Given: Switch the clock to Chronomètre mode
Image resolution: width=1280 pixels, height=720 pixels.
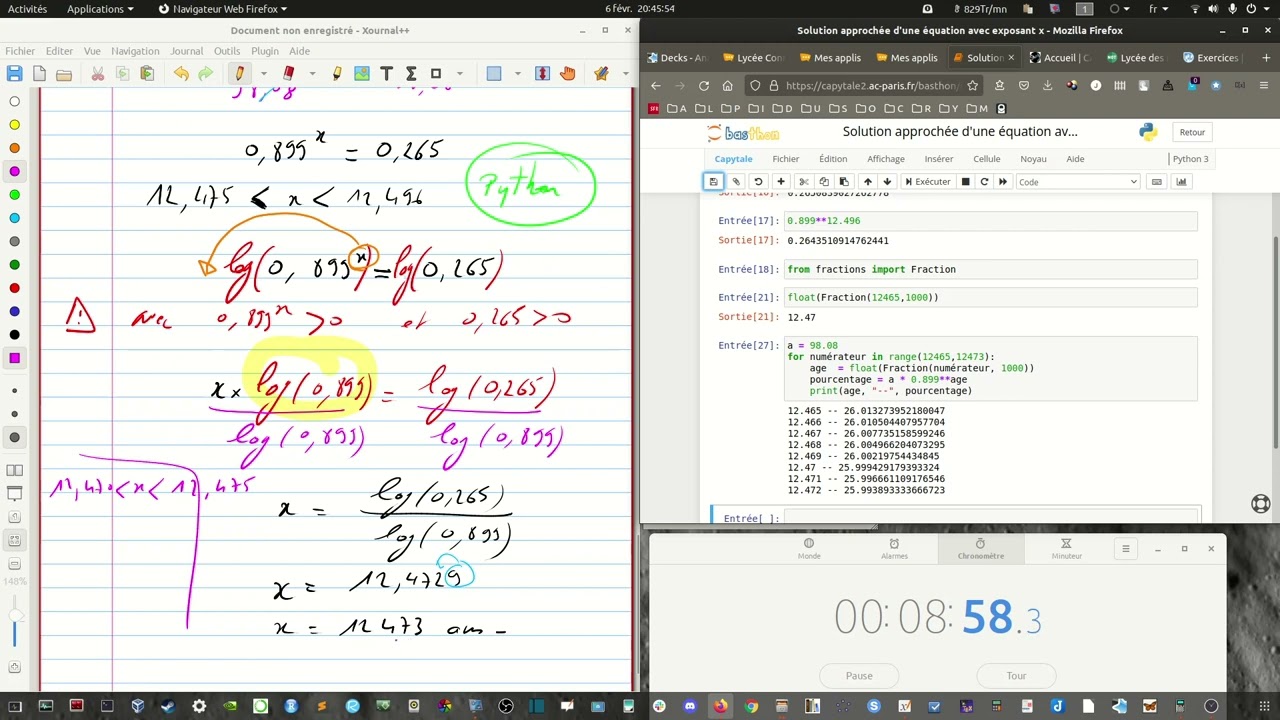Looking at the screenshot, I should [980, 549].
